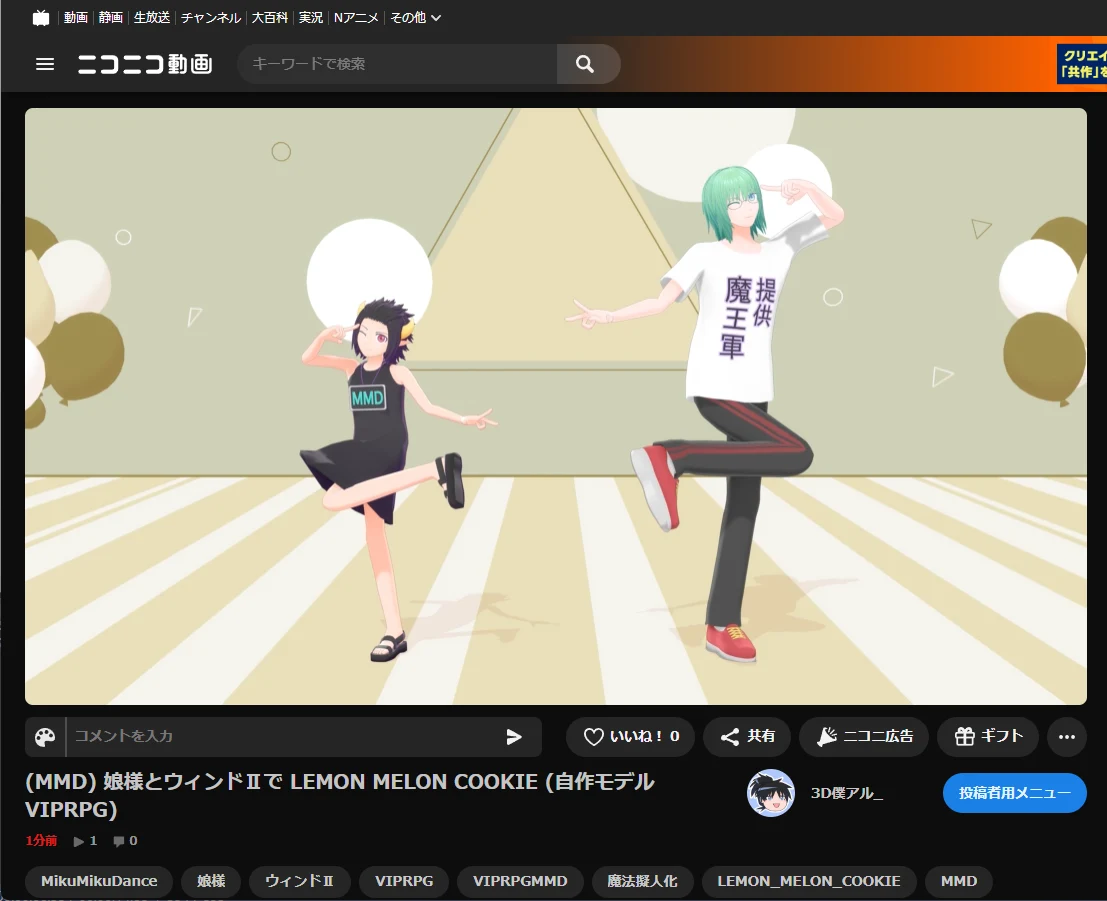Click the Niconico TV icon at top left
The image size is (1107, 901).
click(41, 18)
